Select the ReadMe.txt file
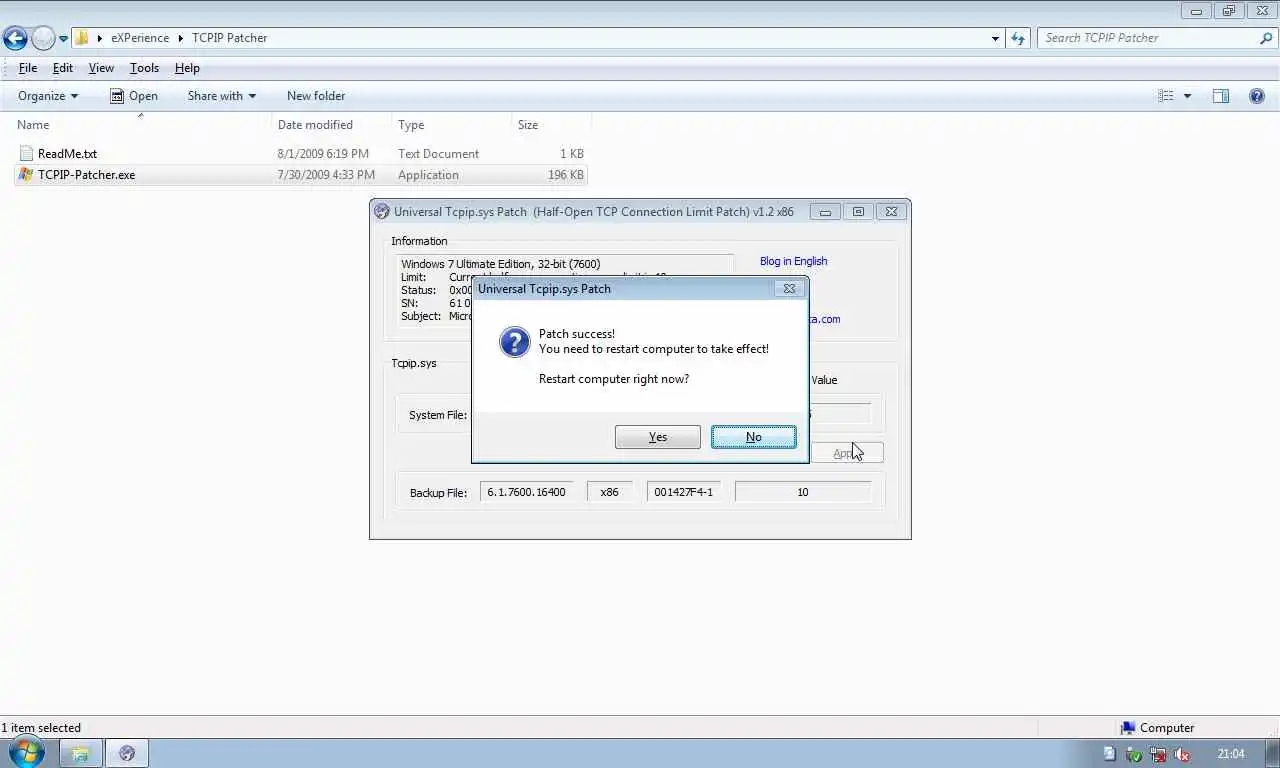The width and height of the screenshot is (1280, 768). point(67,154)
